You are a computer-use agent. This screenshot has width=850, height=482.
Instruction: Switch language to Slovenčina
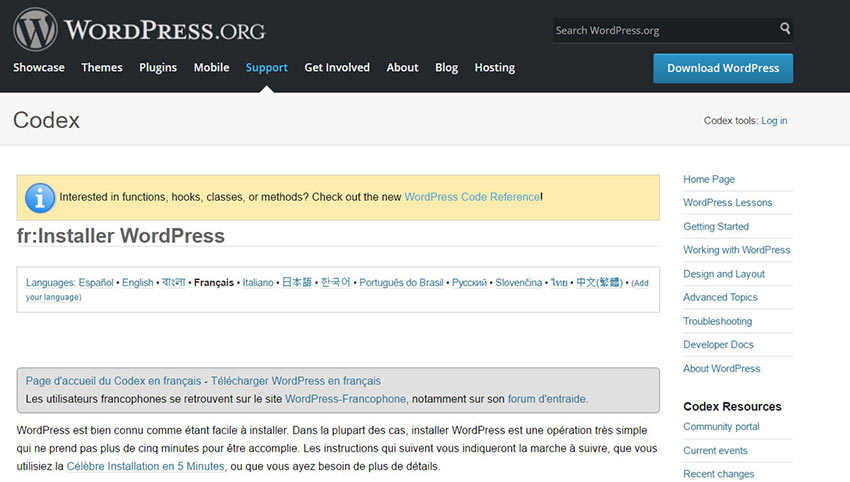pos(519,282)
